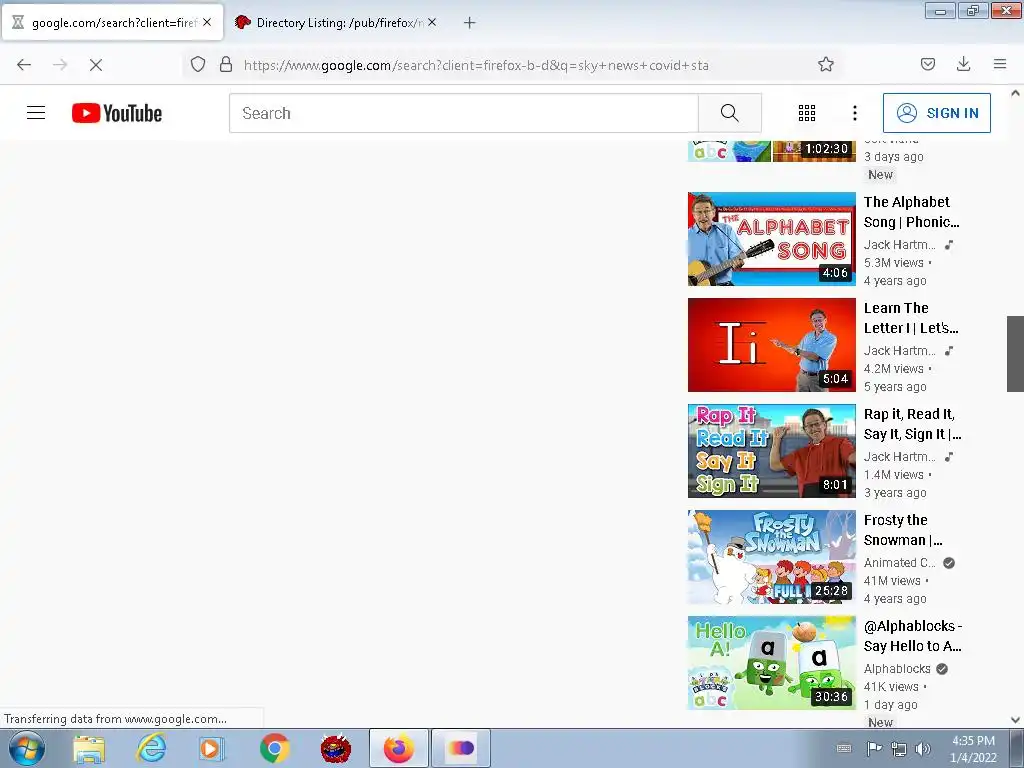The height and width of the screenshot is (768, 1024).
Task: Stop loading the page with X button
Action: 96,65
